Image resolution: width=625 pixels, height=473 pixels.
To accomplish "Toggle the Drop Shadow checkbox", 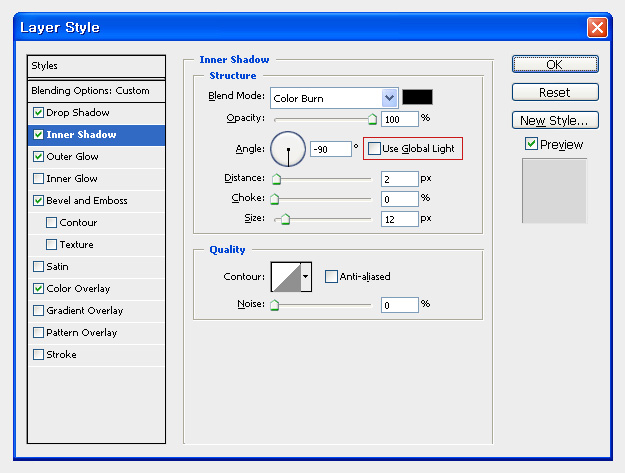I will [38, 113].
